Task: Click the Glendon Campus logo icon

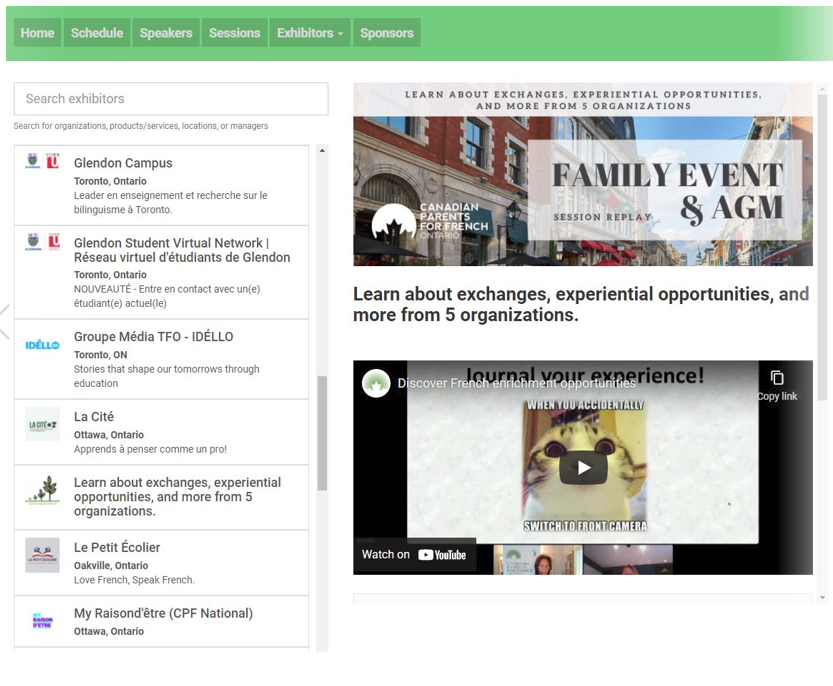Action: pos(42,161)
